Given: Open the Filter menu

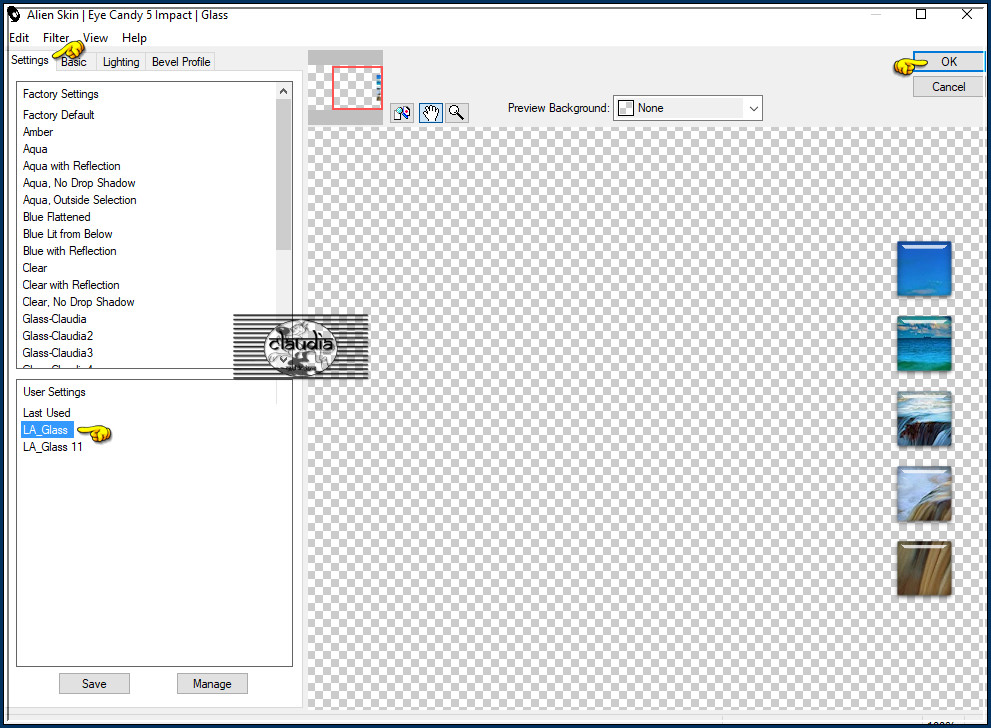Looking at the screenshot, I should pyautogui.click(x=56, y=38).
